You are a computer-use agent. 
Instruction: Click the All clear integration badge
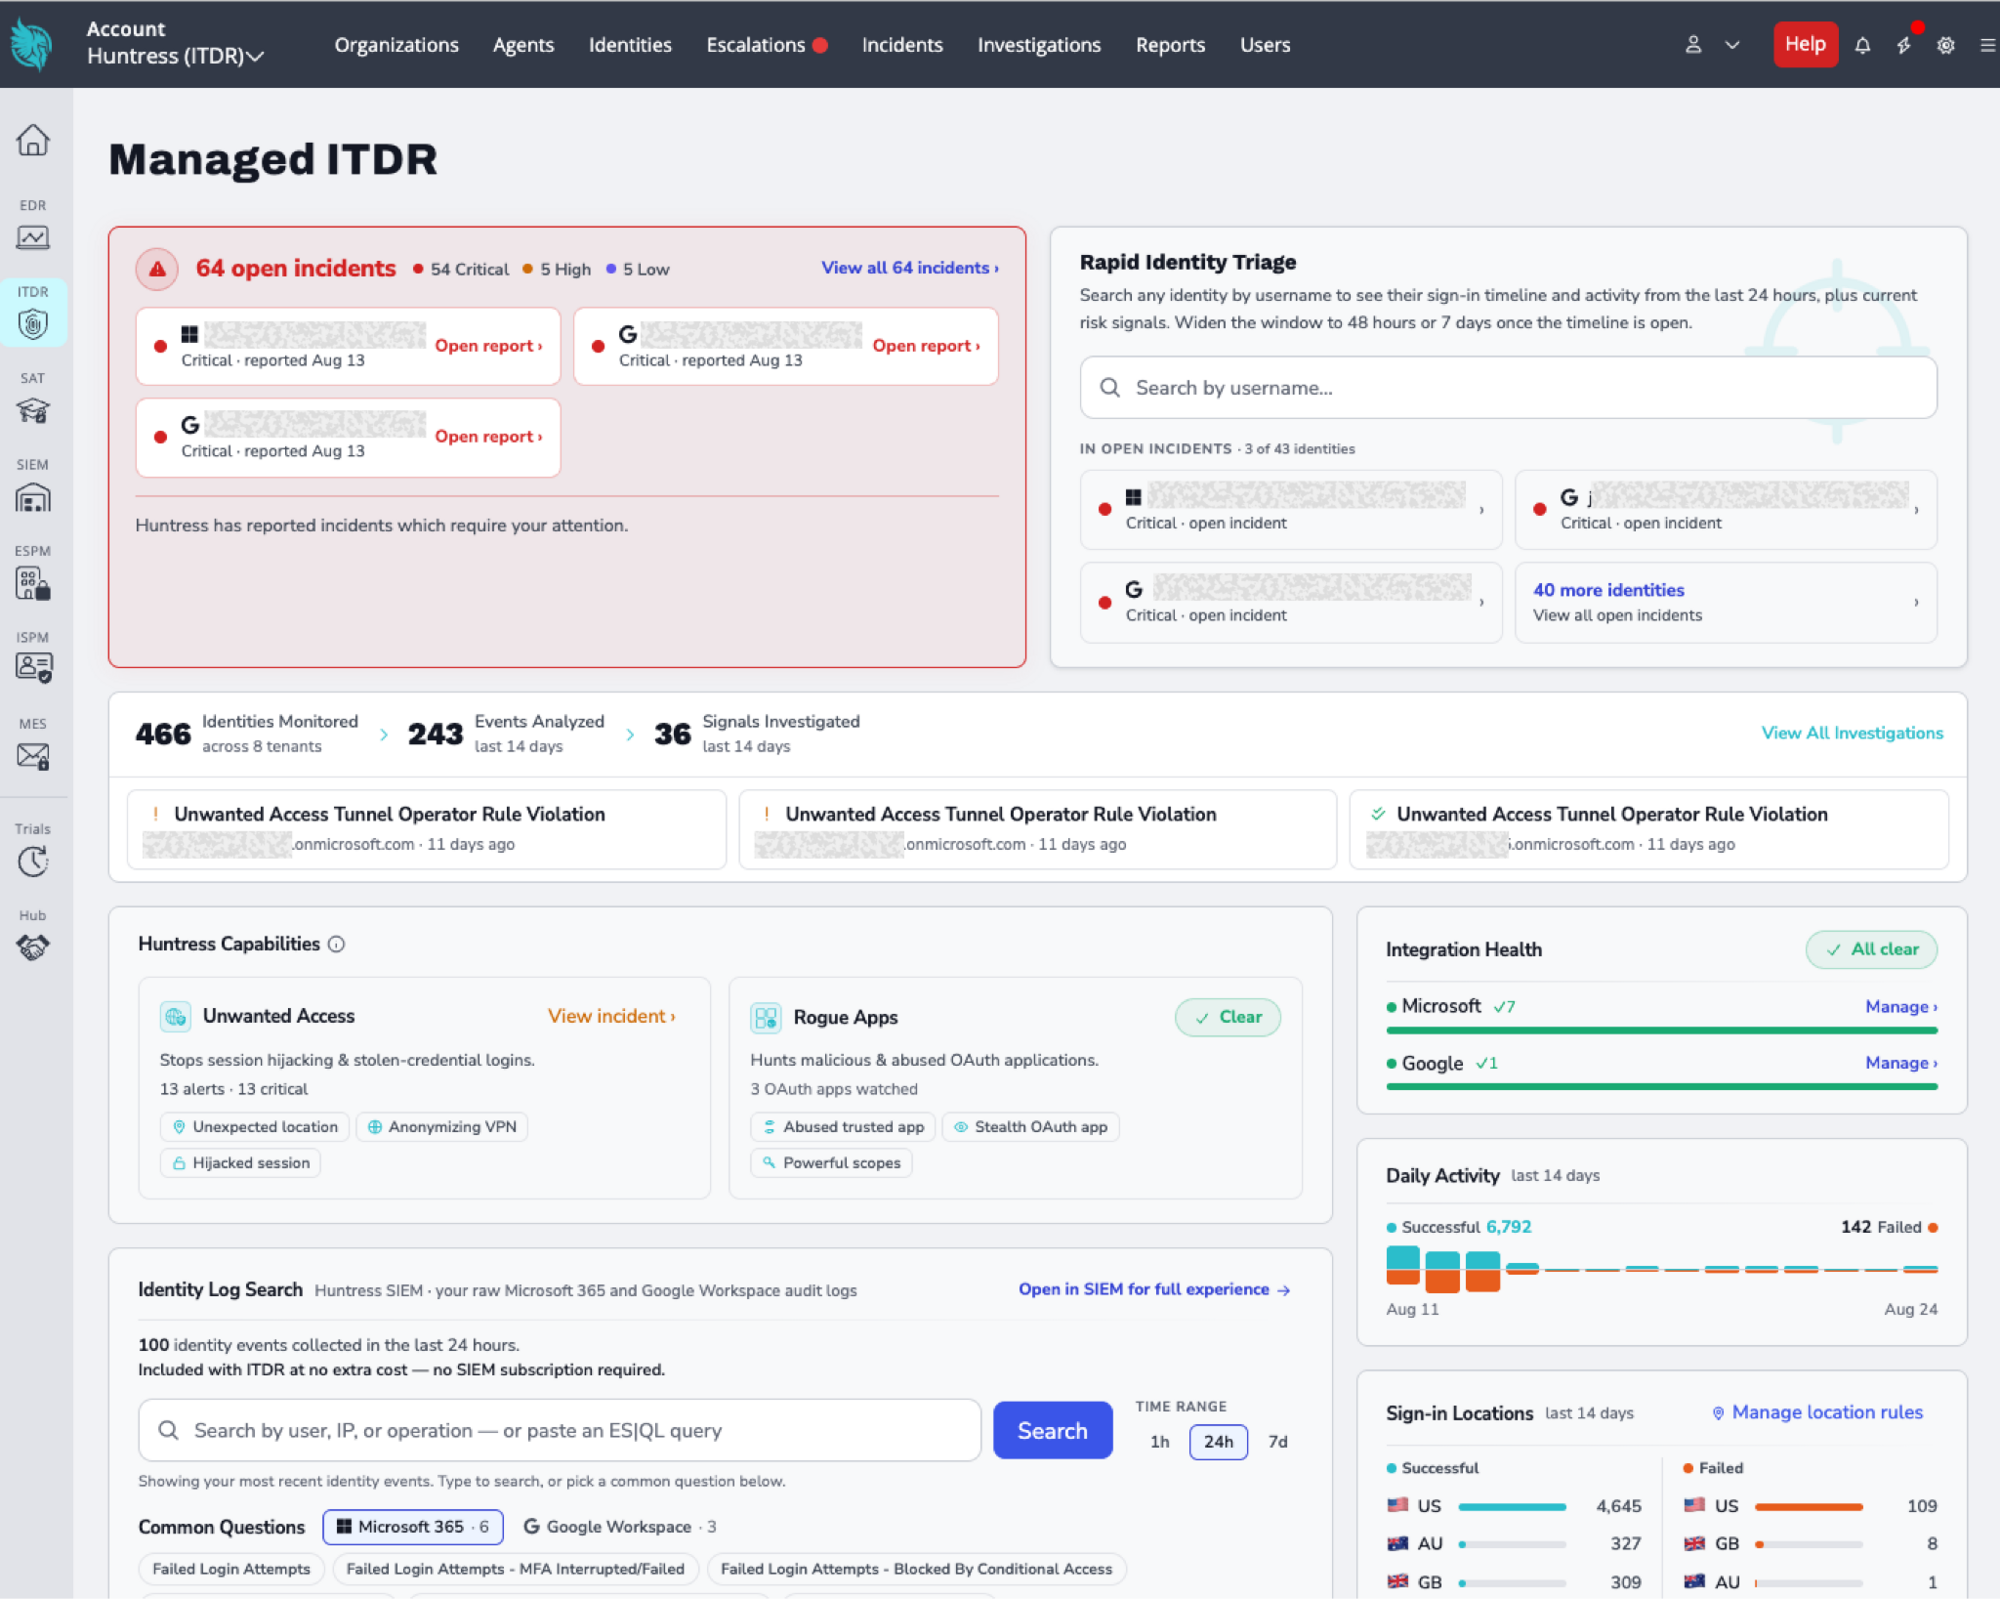pyautogui.click(x=1871, y=950)
